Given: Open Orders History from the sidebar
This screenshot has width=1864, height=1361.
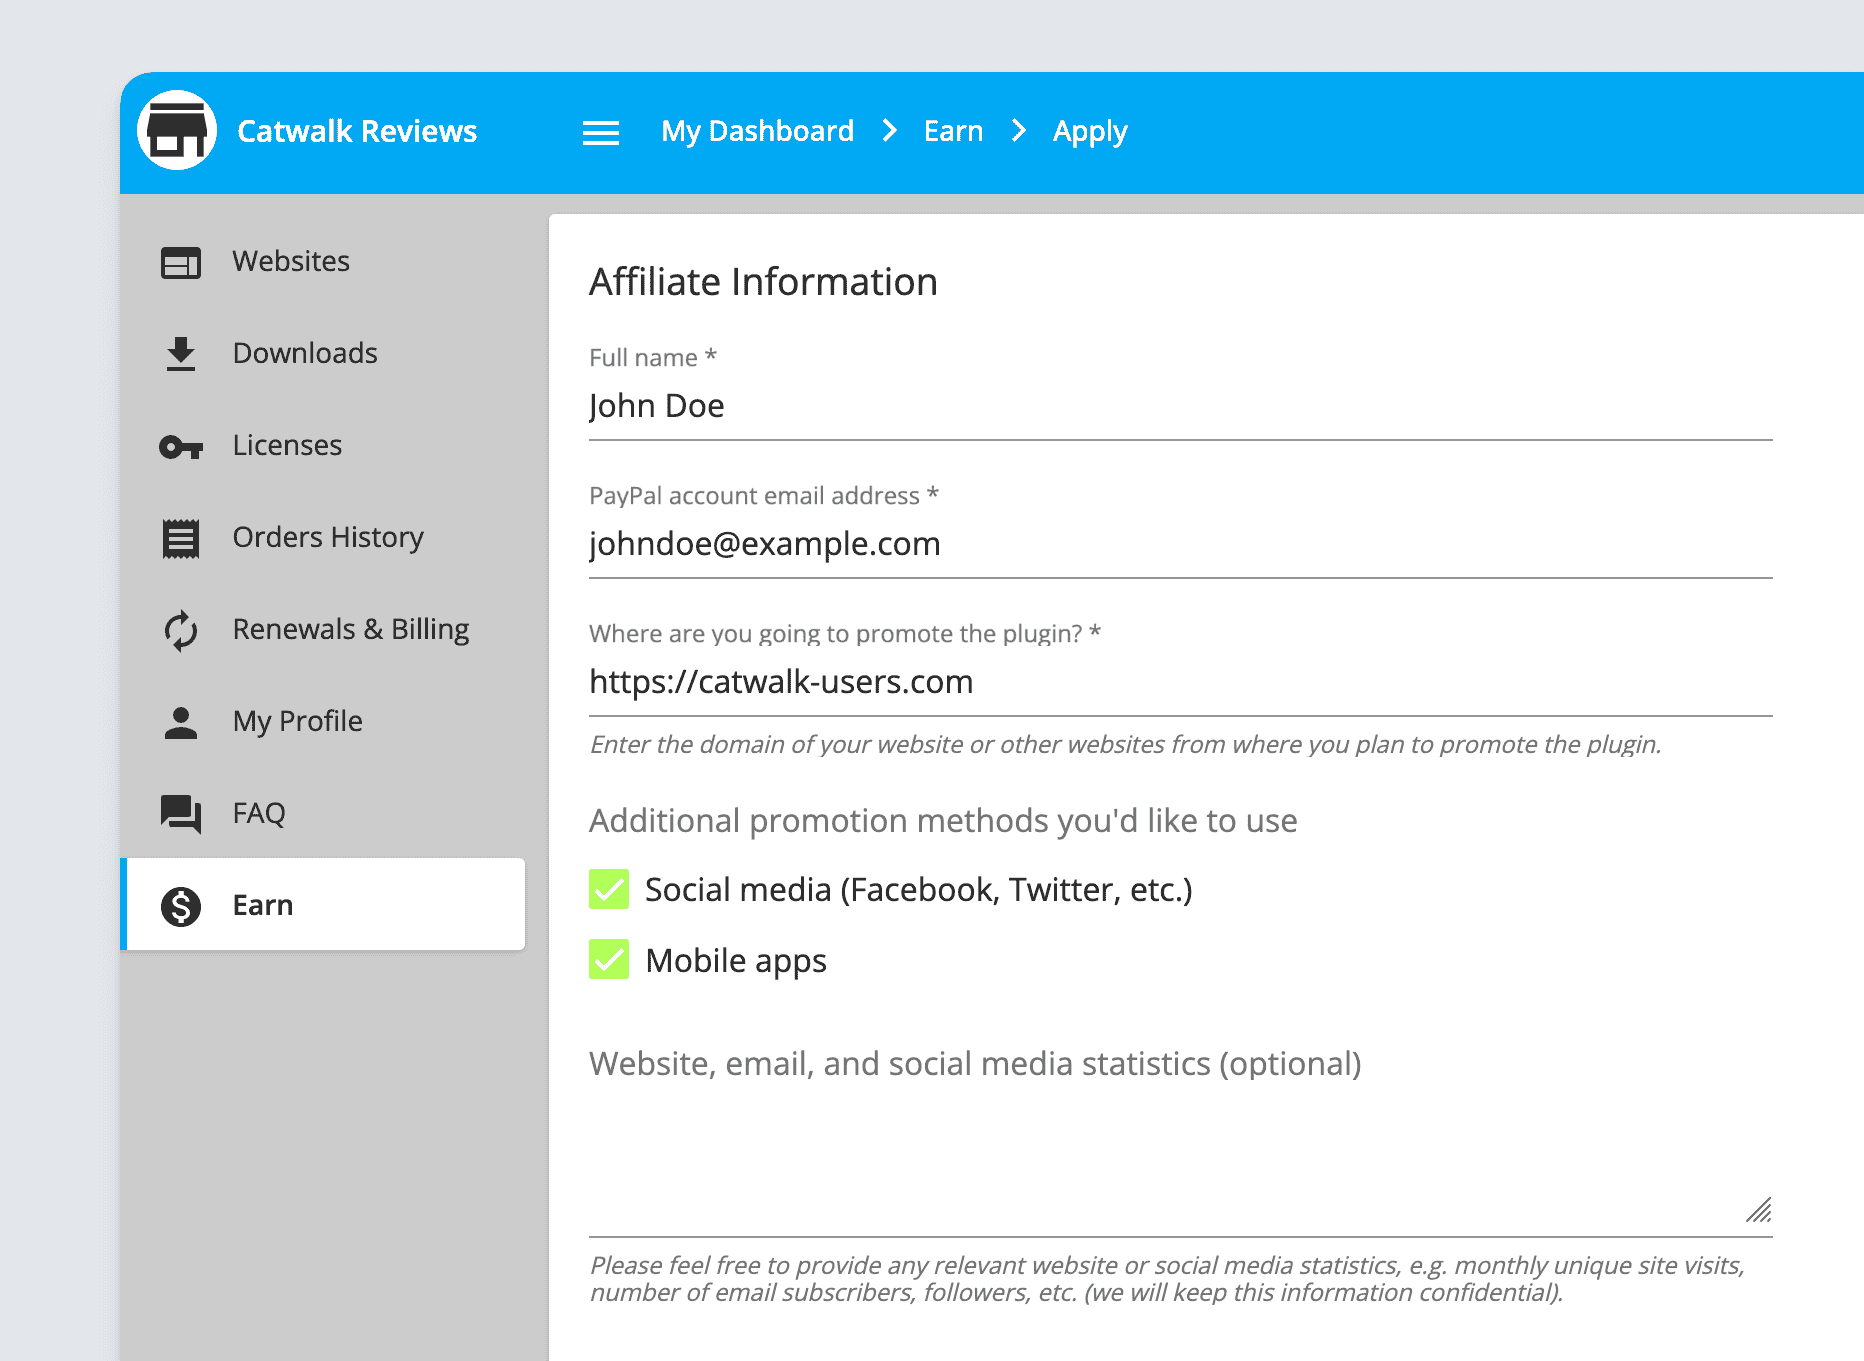Looking at the screenshot, I should (327, 538).
